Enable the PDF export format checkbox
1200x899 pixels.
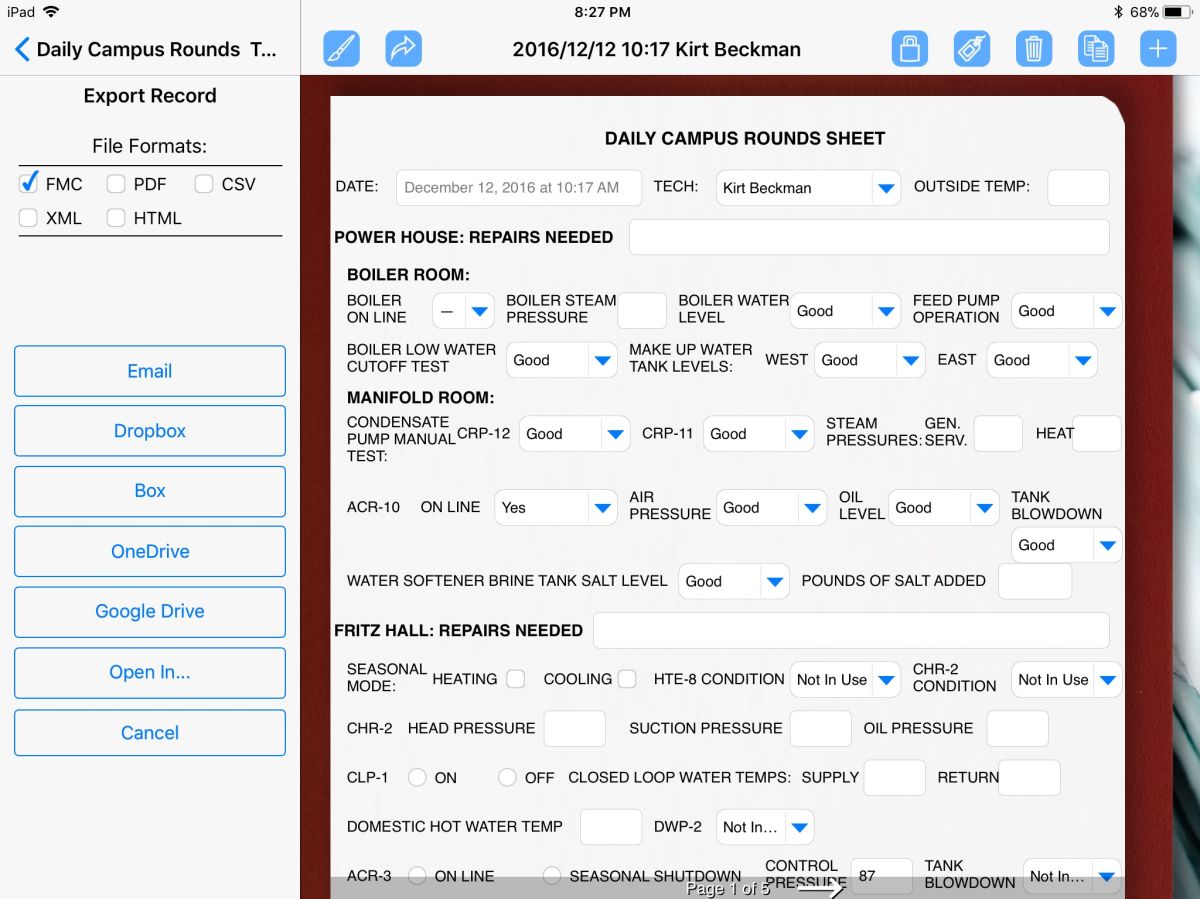116,184
